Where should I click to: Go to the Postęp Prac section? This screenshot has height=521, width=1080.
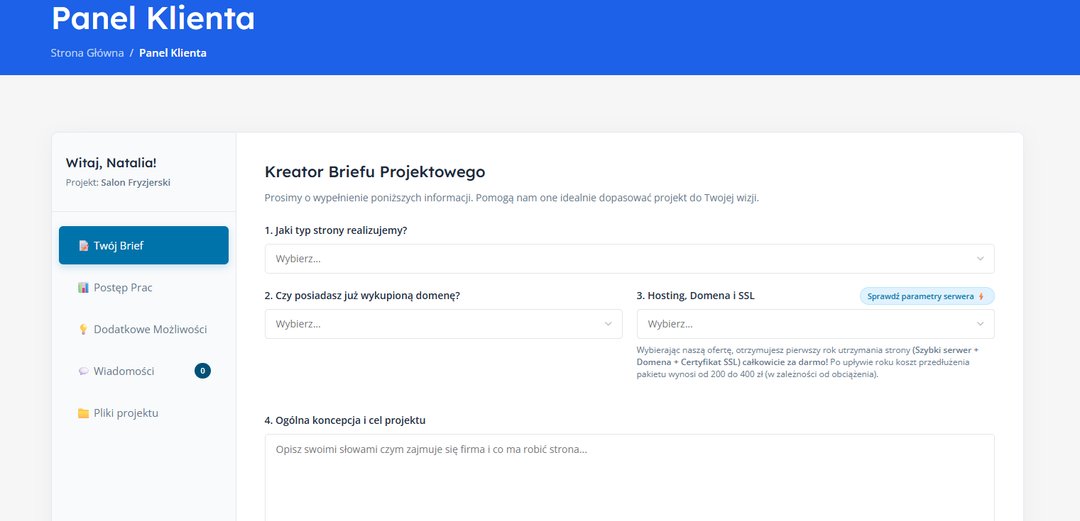click(x=123, y=288)
